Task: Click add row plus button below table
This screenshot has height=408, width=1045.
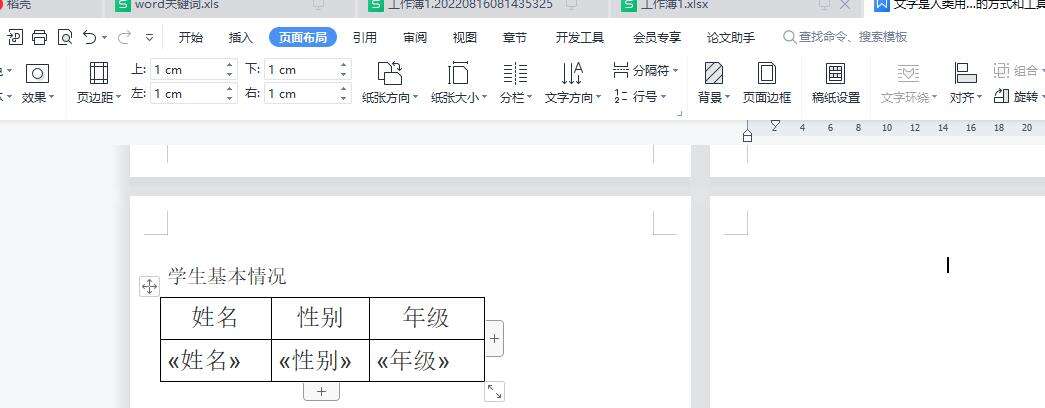Action: (321, 392)
